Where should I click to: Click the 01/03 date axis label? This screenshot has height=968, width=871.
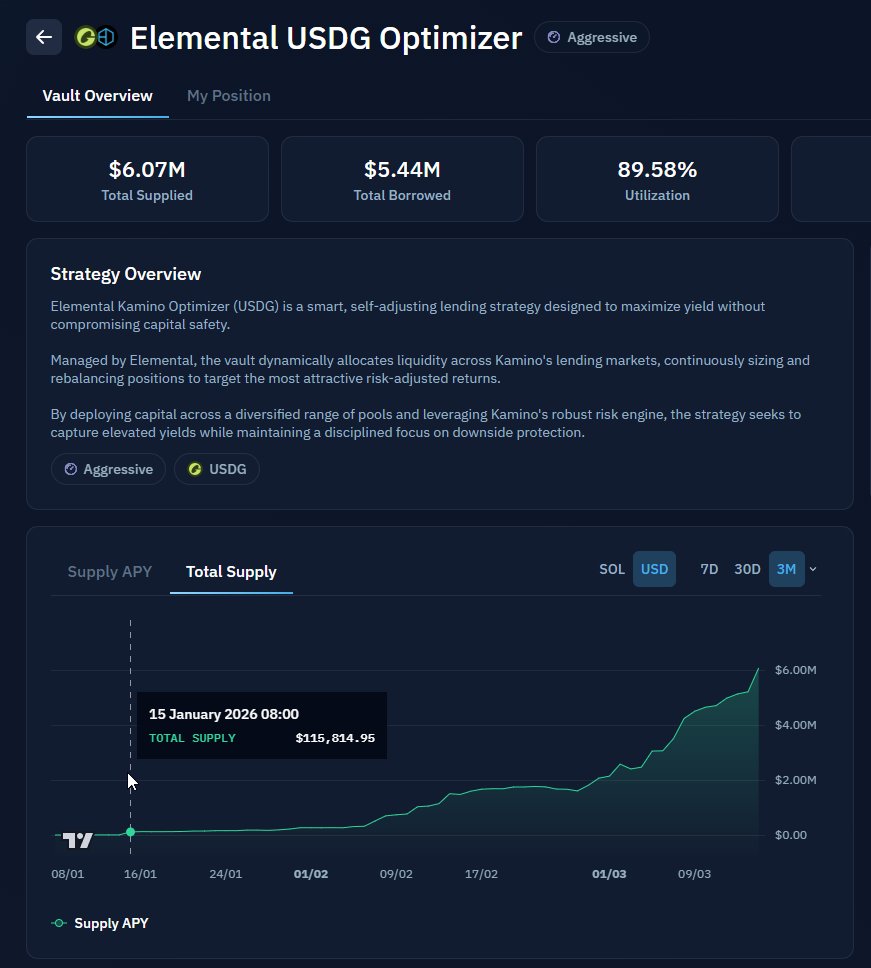(x=609, y=874)
